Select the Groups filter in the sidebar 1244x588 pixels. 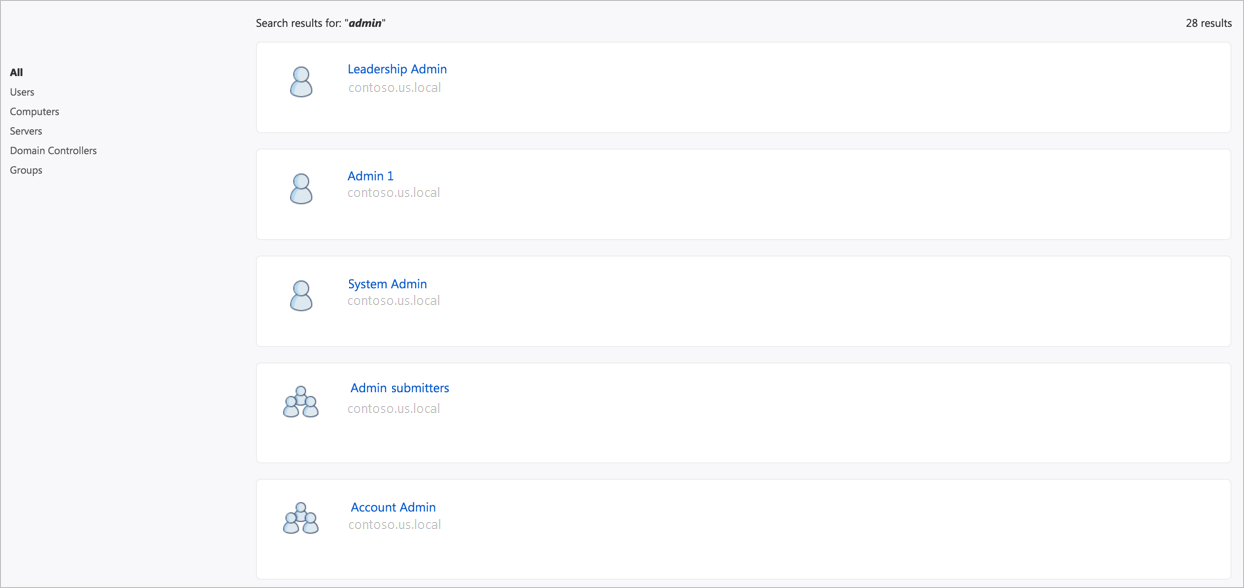[x=25, y=170]
